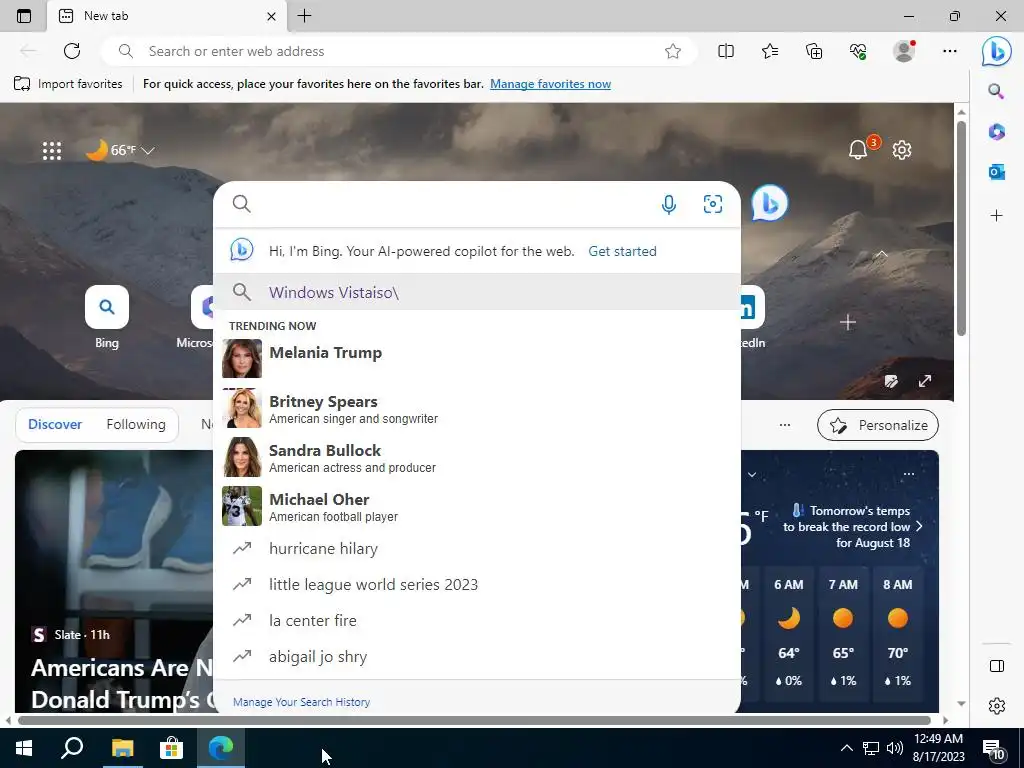
Task: Click the vertical page scrollbar
Action: click(x=961, y=229)
